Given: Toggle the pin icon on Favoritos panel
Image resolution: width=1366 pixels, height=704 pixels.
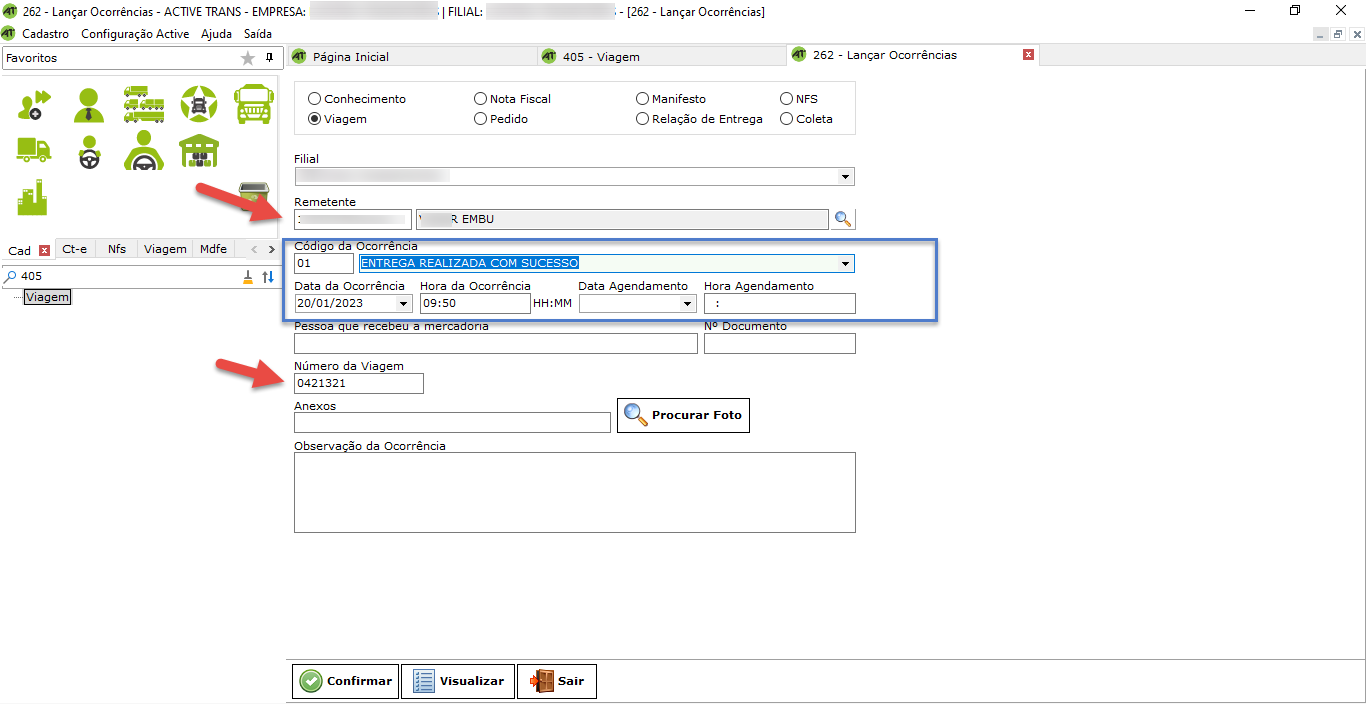Looking at the screenshot, I should click(x=269, y=58).
